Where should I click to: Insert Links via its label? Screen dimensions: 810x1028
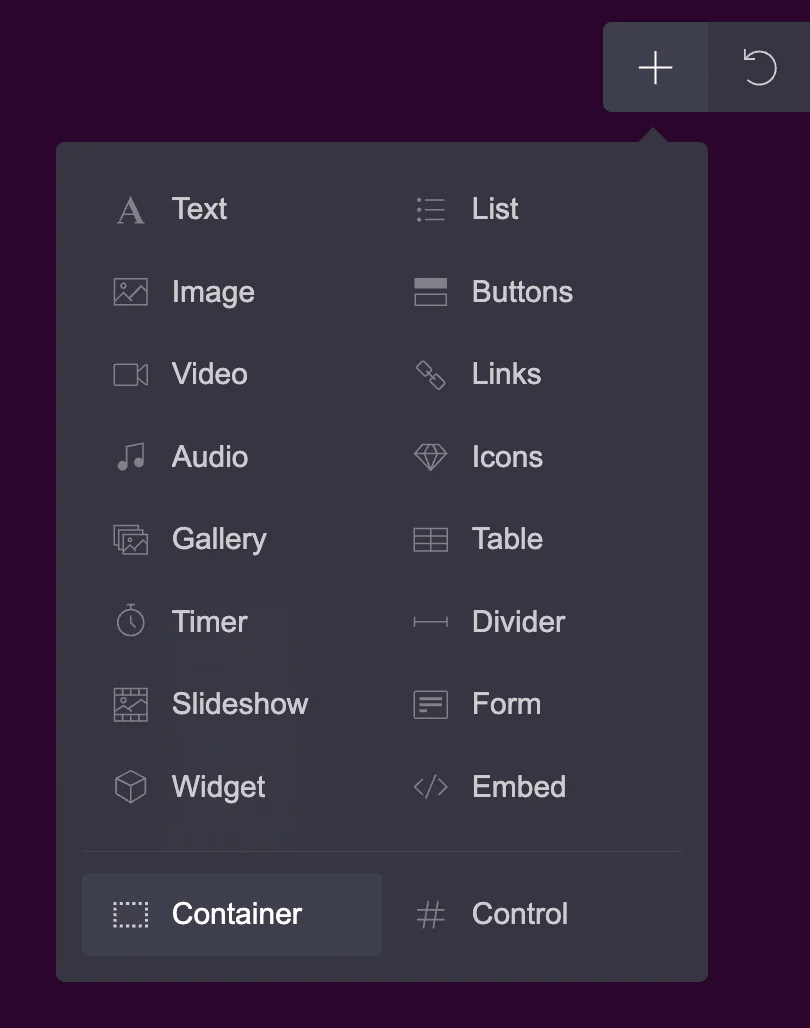pyautogui.click(x=507, y=374)
